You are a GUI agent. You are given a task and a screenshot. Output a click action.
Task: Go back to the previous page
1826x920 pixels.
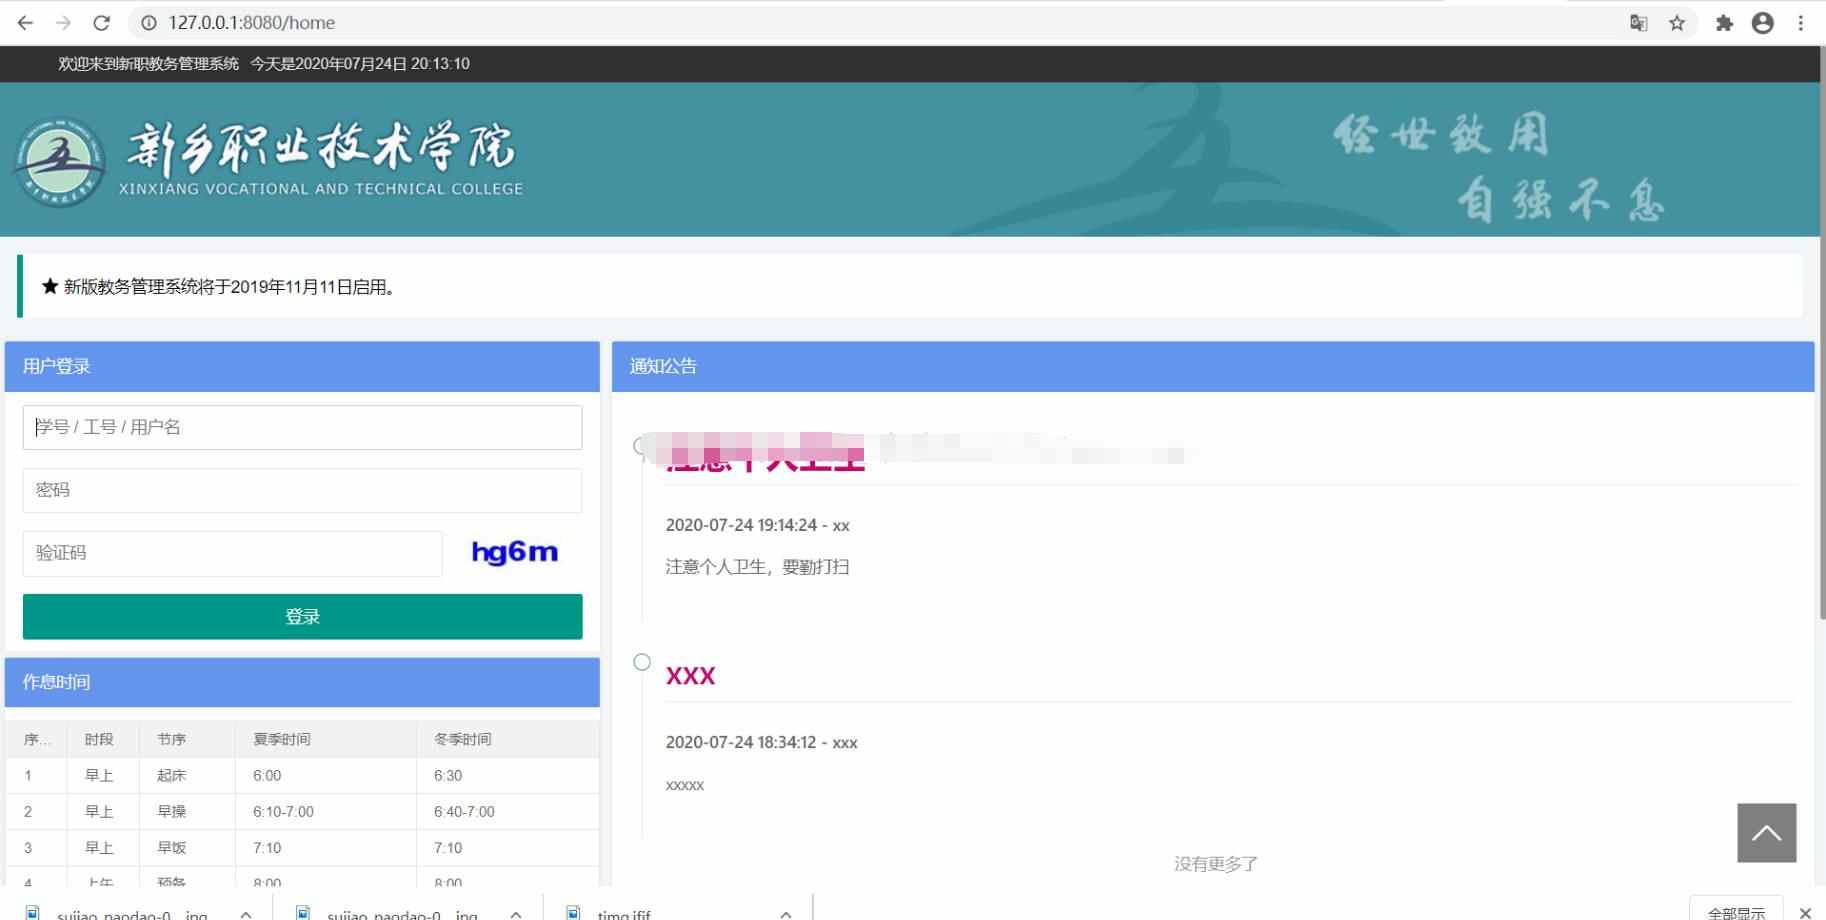pos(25,22)
